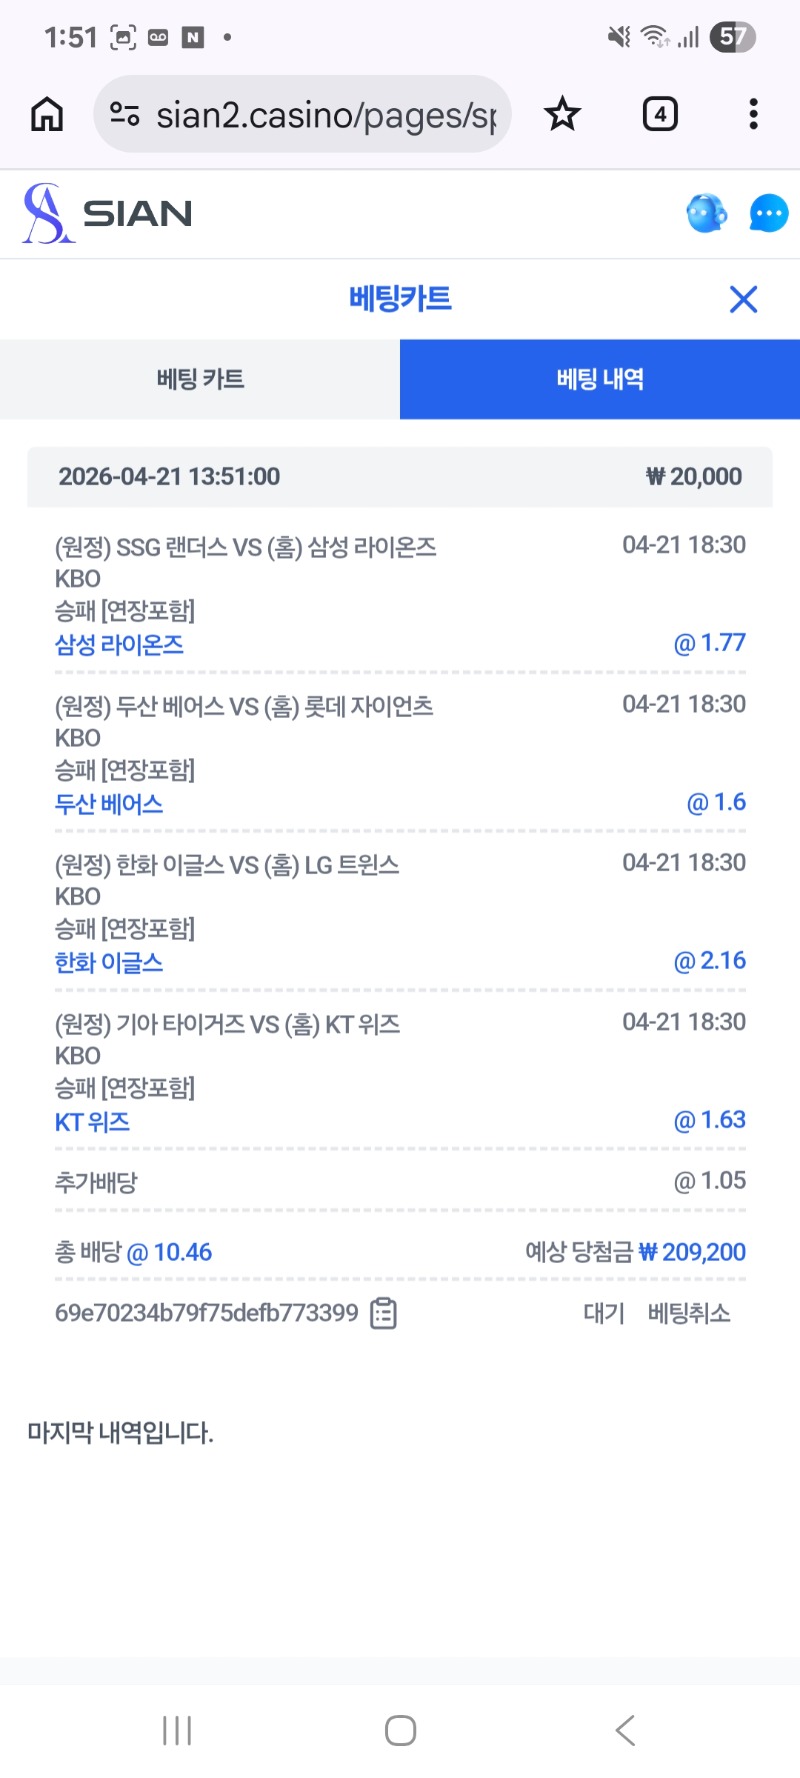Select the 베팅 내역 tab
This screenshot has height=1778, width=800.
pos(600,379)
